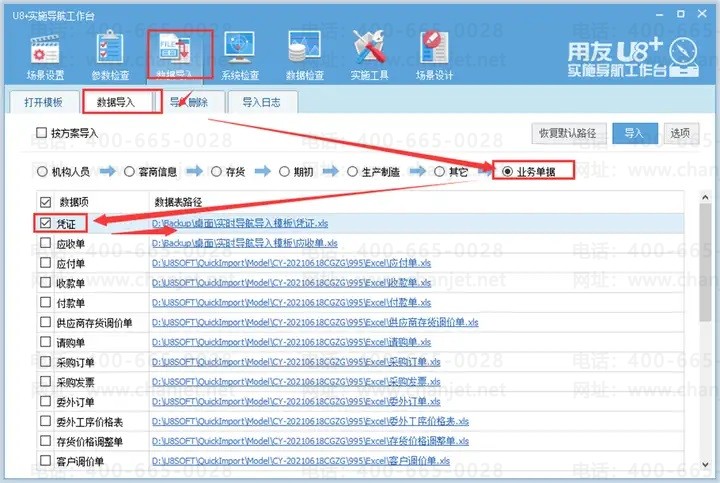Open the 采购订单.xls path link
Image resolution: width=720 pixels, height=483 pixels.
coord(296,362)
